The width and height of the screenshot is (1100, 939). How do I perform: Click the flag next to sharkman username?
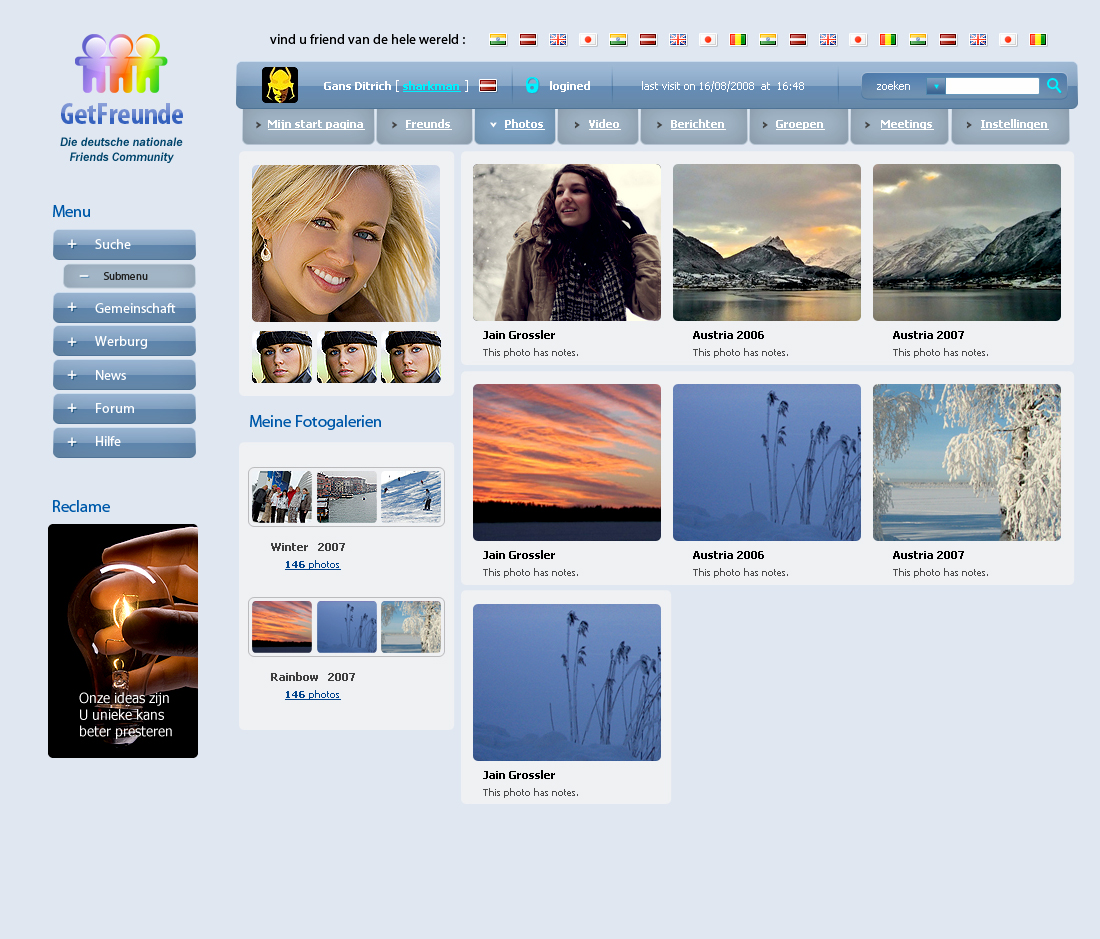pos(488,86)
